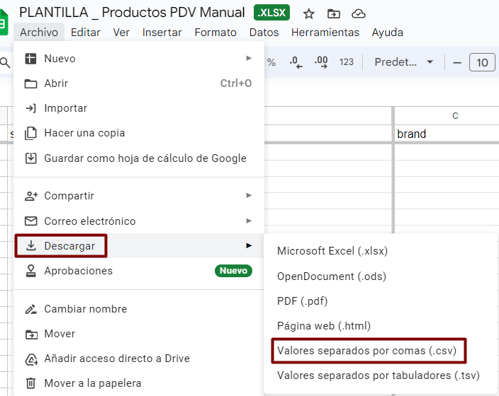Choose Microsoft Excel (.xlsx) download option
The height and width of the screenshot is (396, 499).
(332, 251)
